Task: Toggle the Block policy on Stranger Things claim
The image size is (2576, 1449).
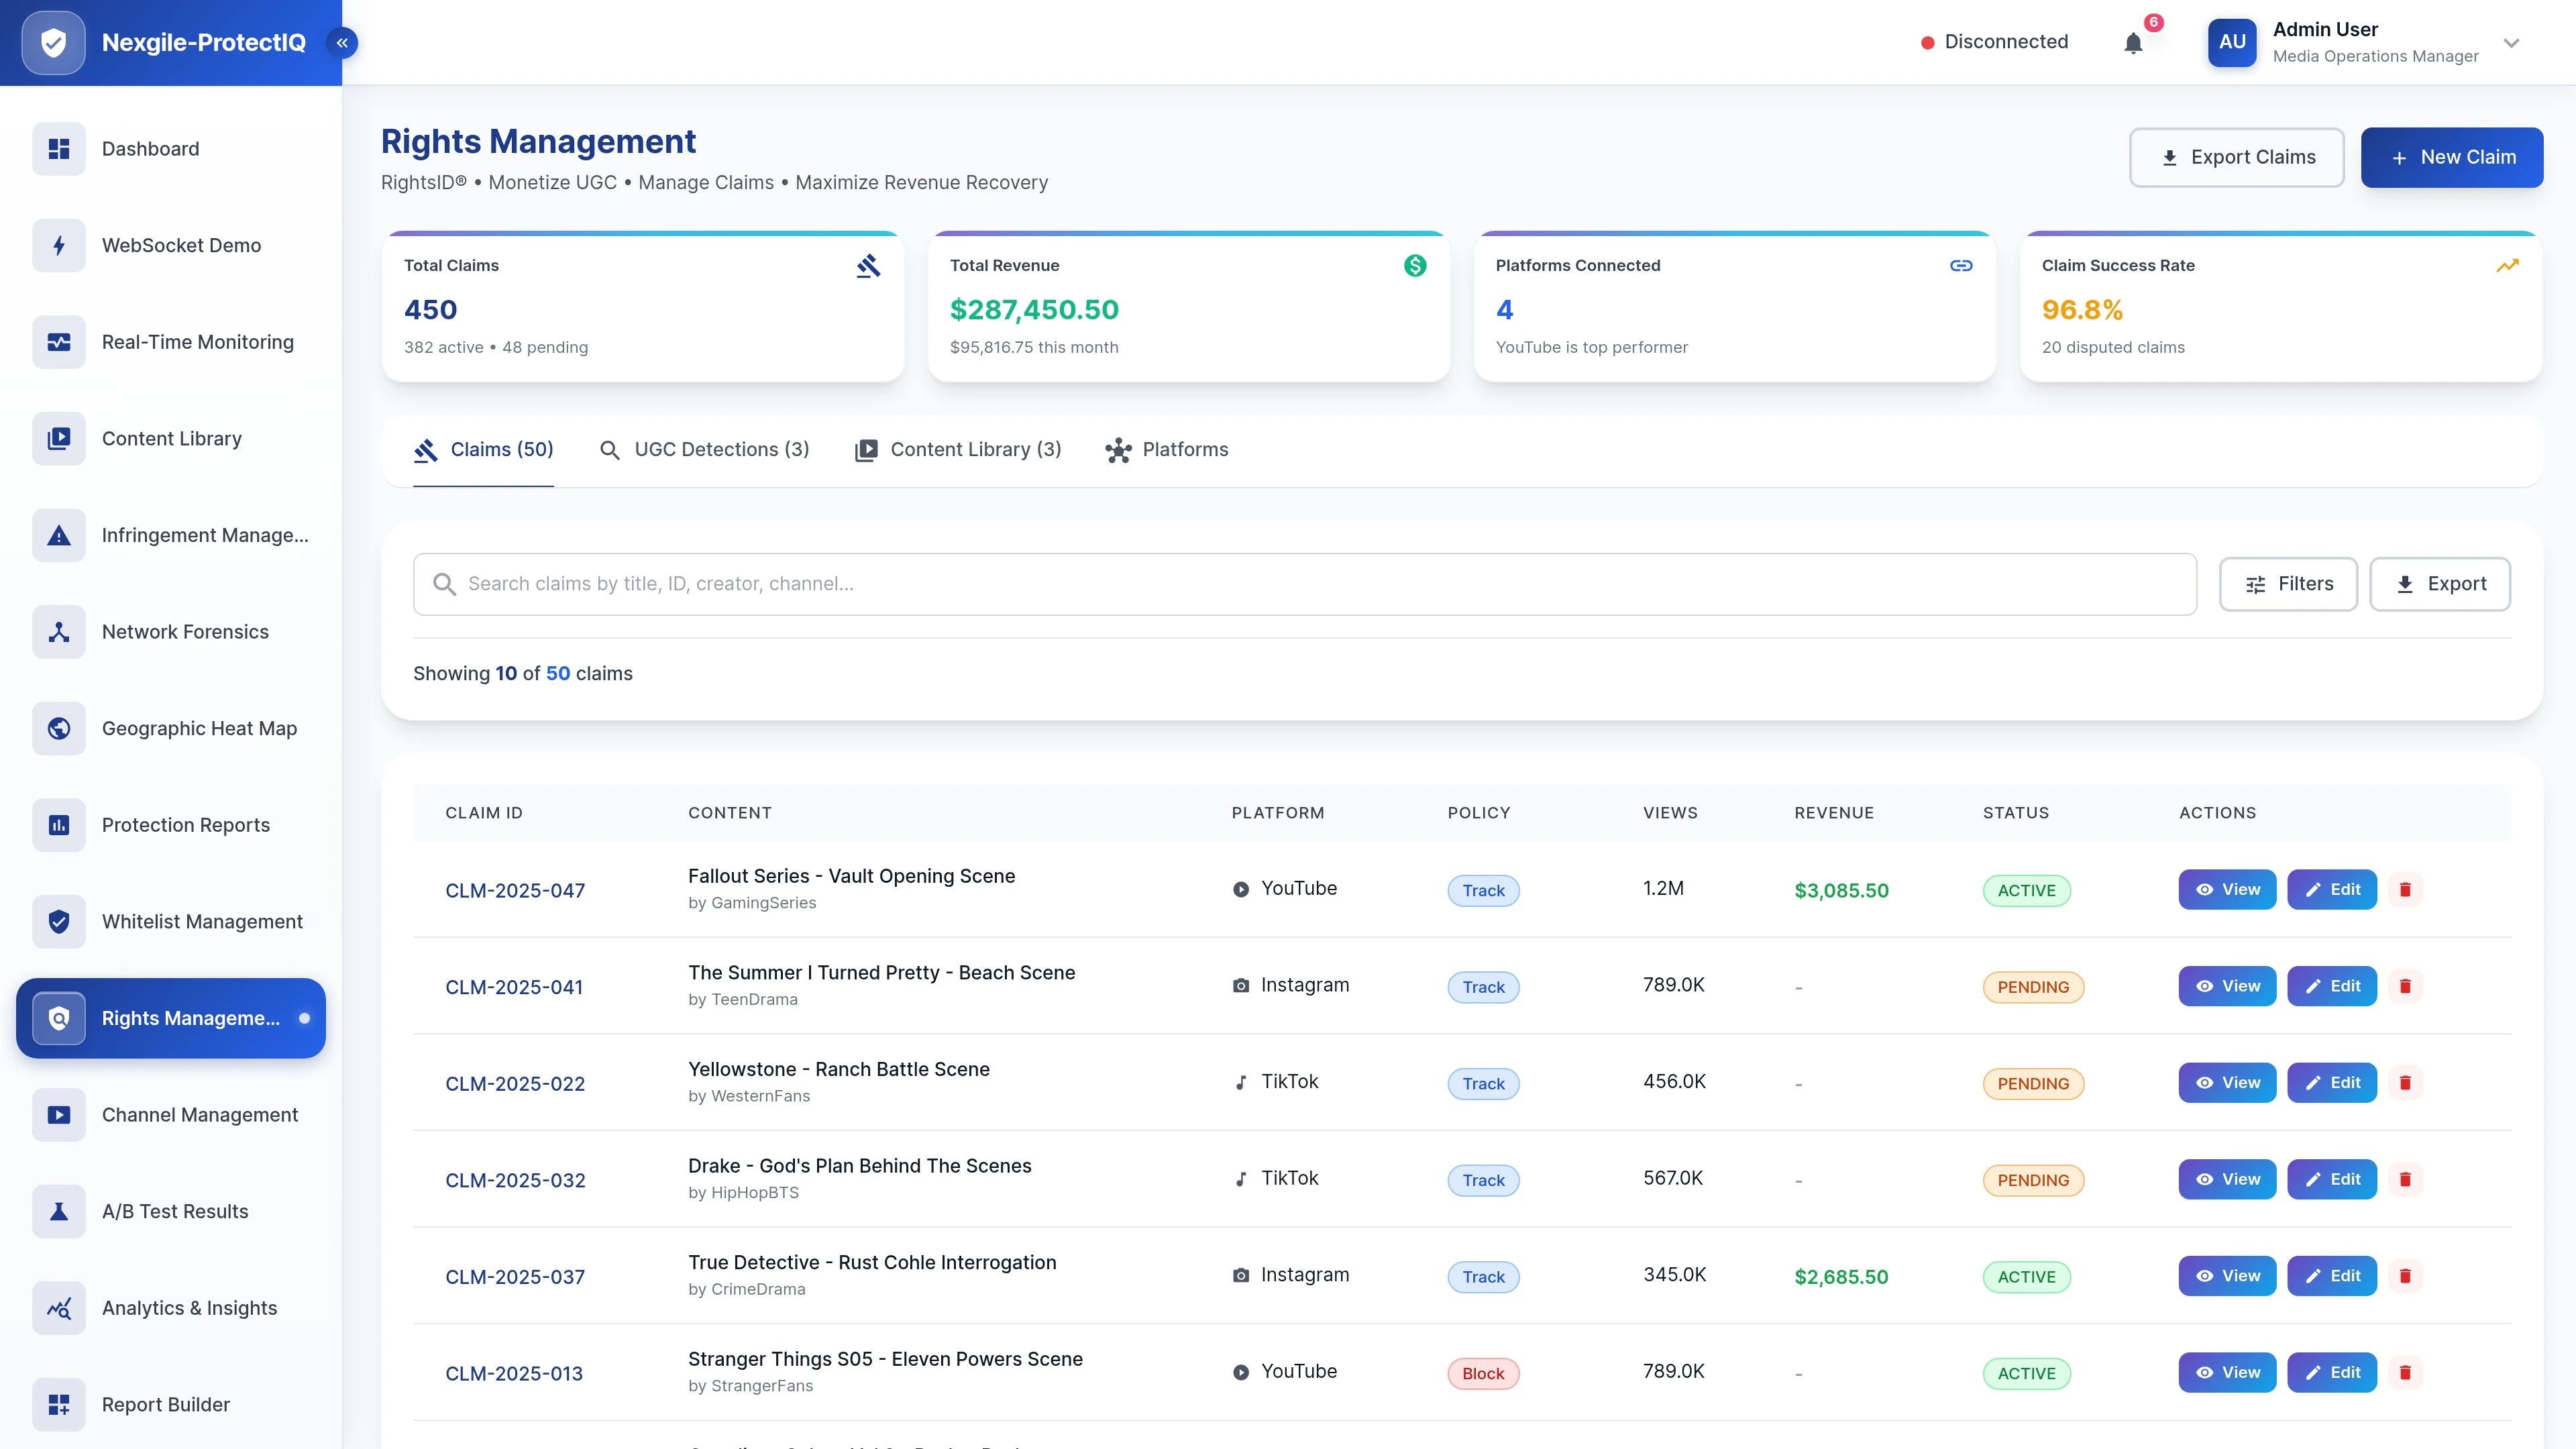Action: tap(1483, 1373)
